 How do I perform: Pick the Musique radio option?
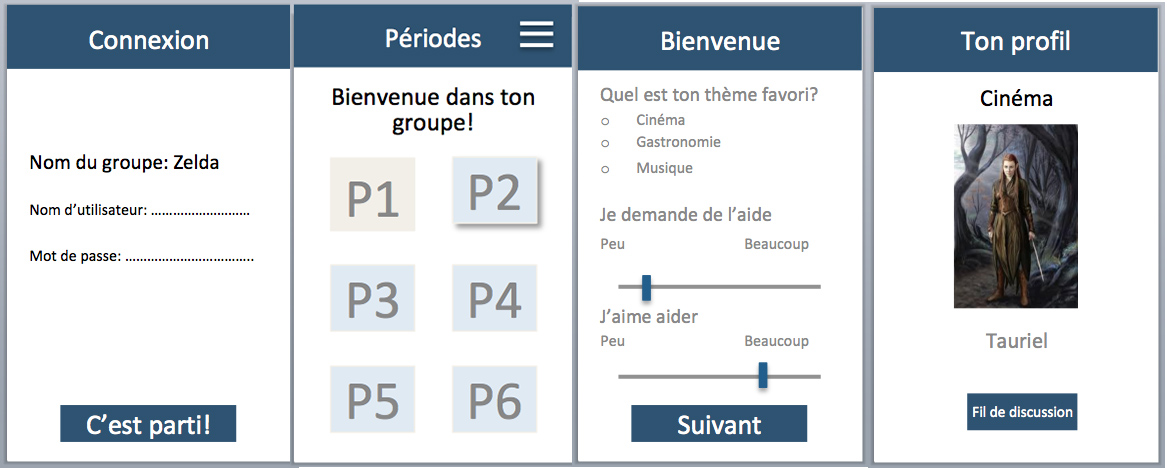pyautogui.click(x=605, y=170)
